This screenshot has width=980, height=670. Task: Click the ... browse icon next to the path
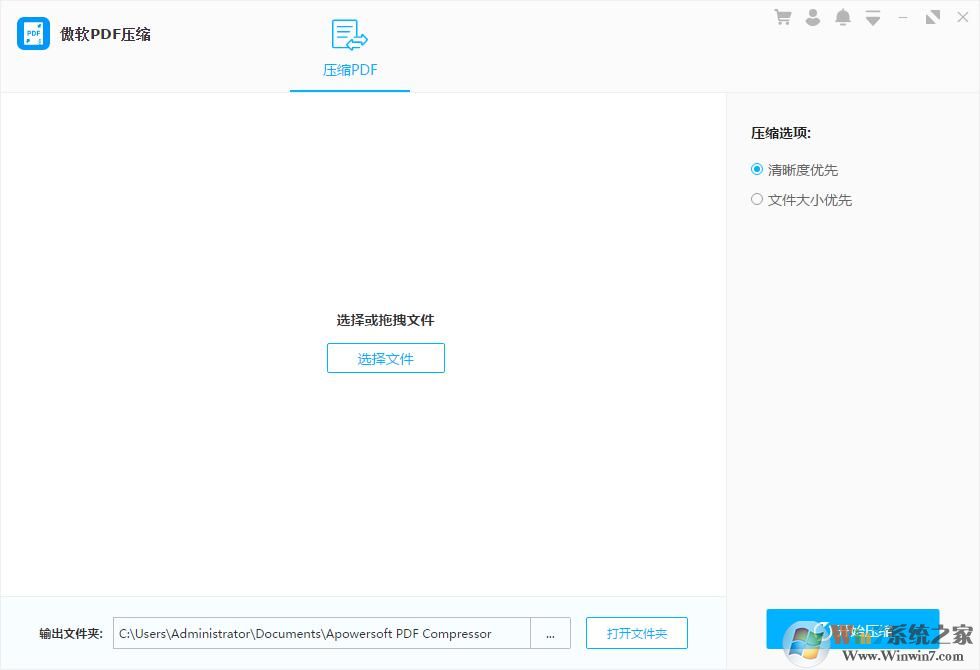click(x=550, y=633)
